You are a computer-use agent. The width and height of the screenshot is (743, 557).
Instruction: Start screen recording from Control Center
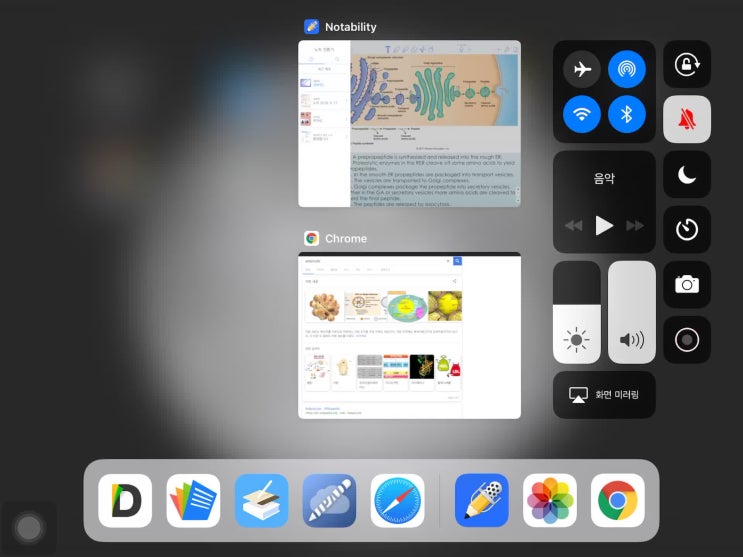tap(687, 340)
